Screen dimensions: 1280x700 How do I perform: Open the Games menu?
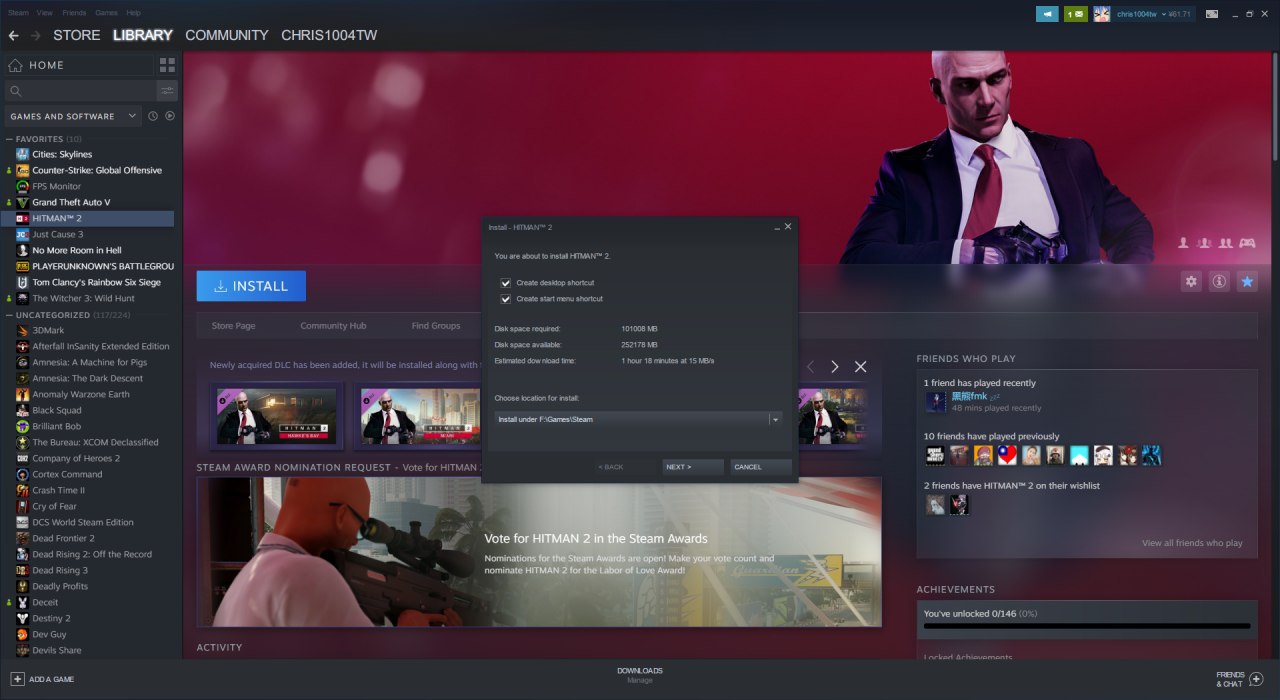pos(106,13)
